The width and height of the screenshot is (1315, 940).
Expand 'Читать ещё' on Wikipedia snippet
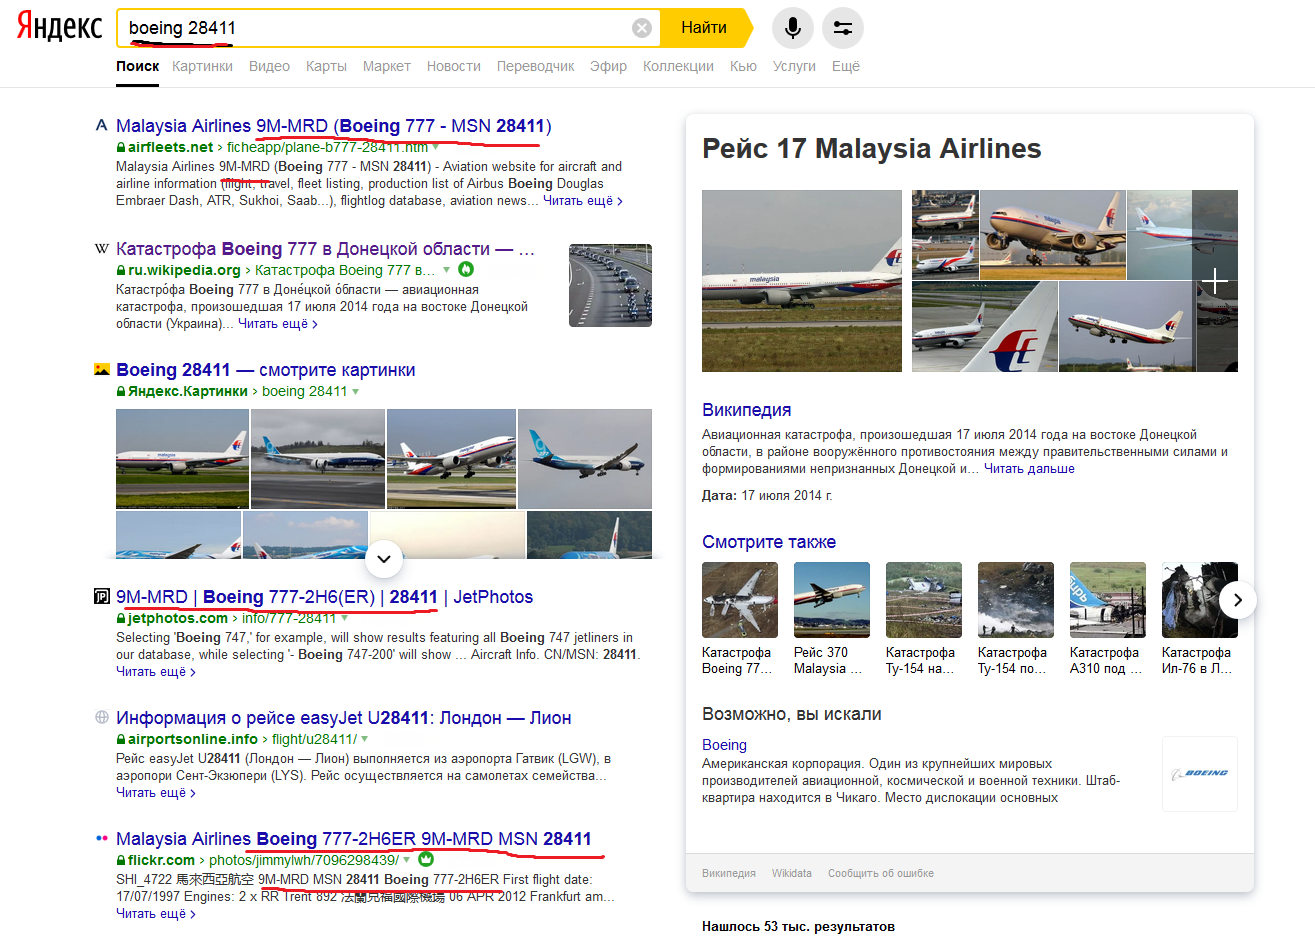(277, 324)
